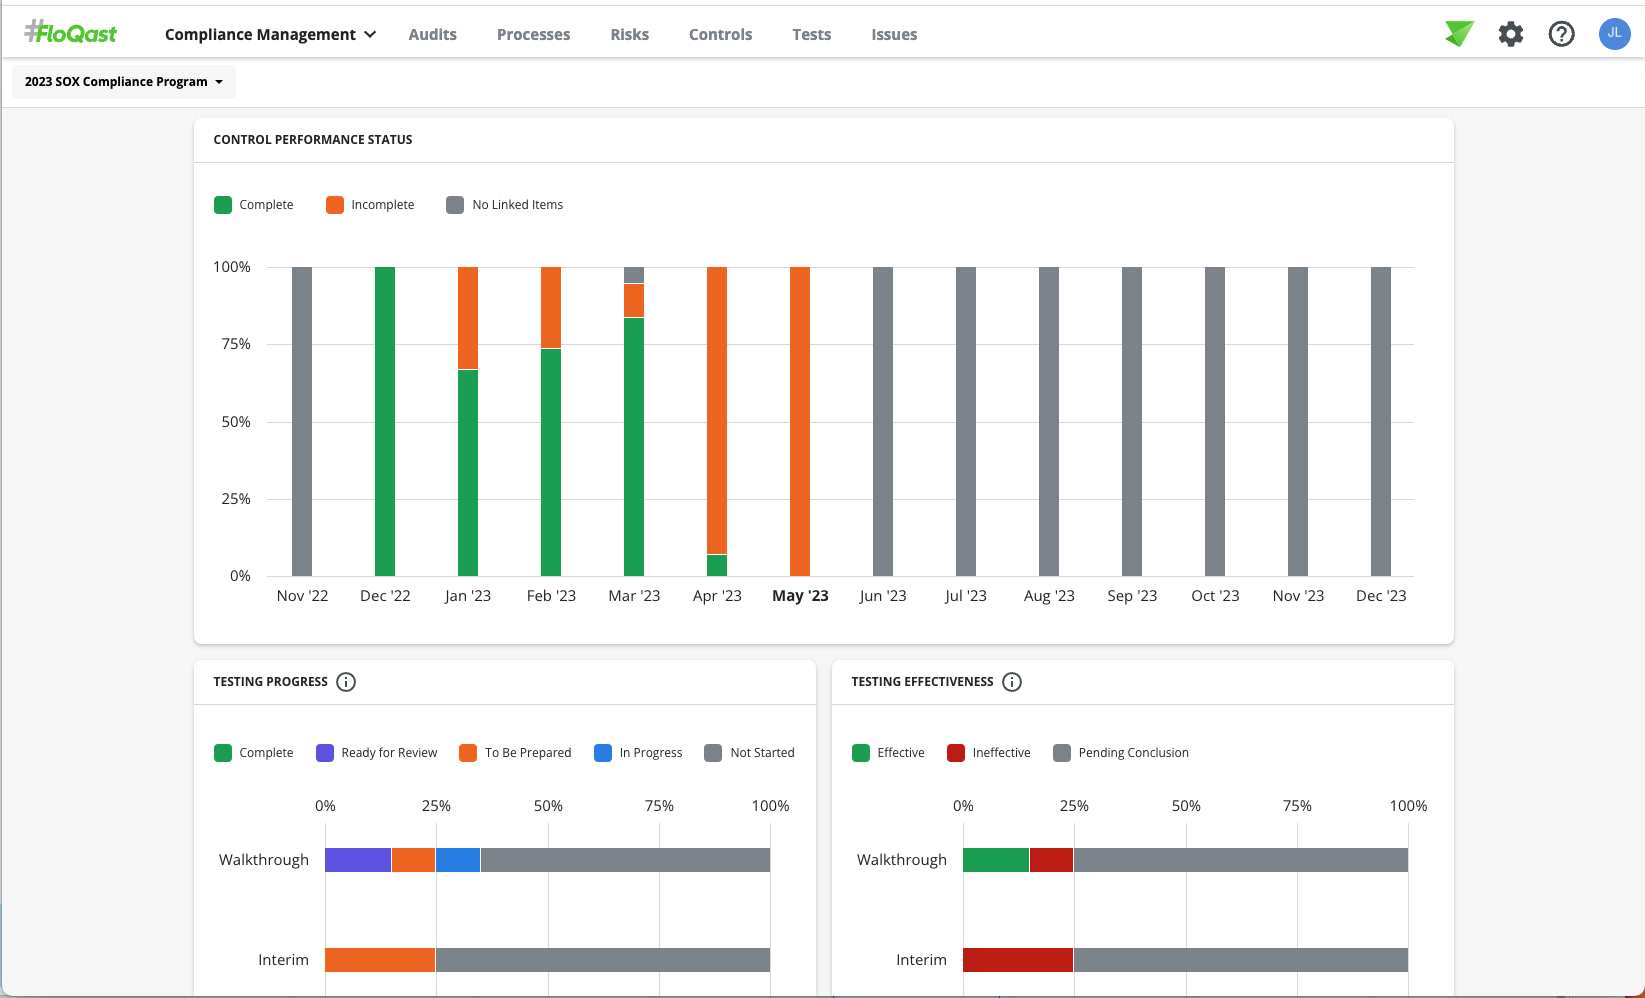Navigate to the Audits page

(432, 33)
